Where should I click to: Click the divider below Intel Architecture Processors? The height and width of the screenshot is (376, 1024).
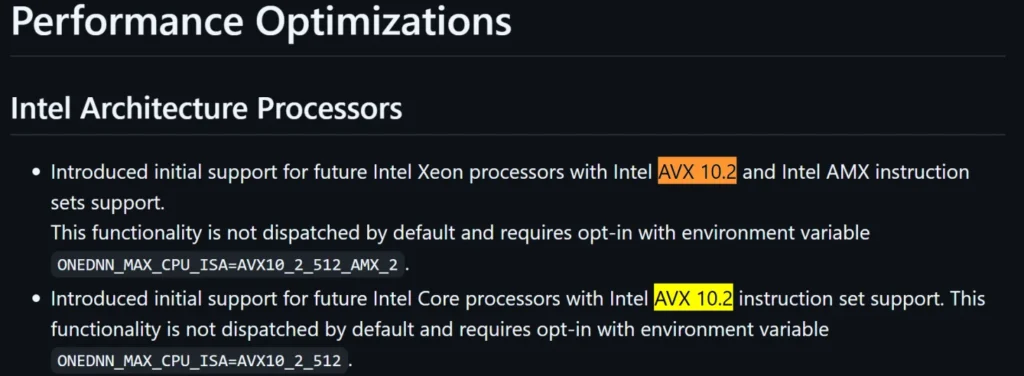coord(507,135)
